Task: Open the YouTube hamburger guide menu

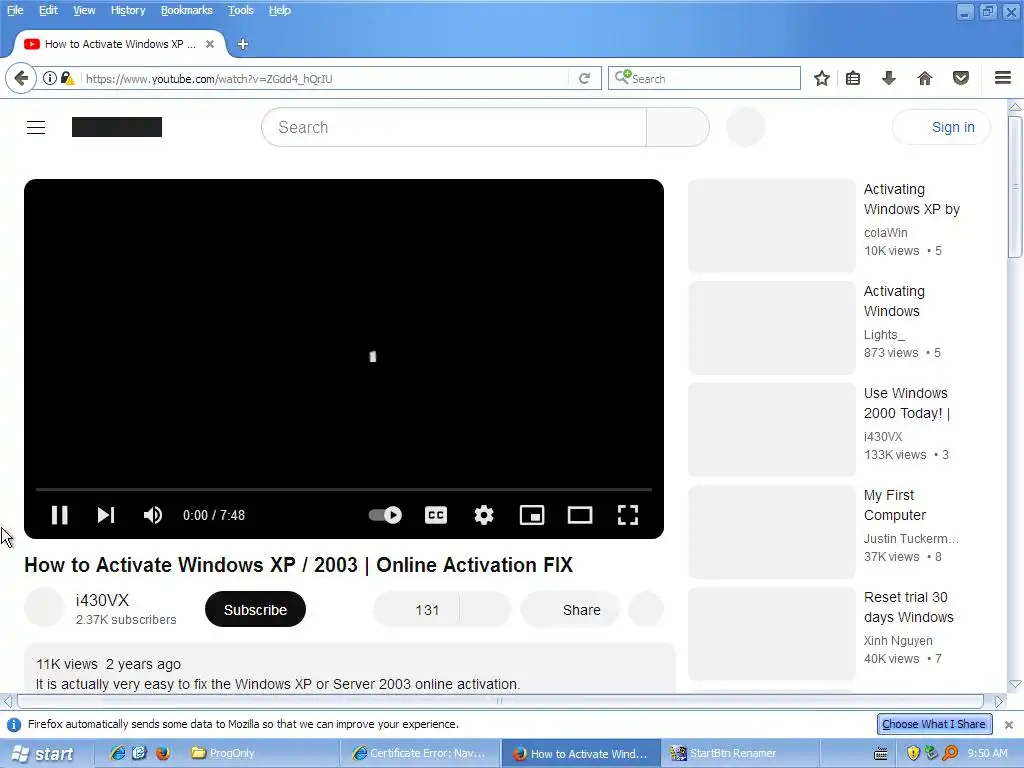Action: tap(36, 127)
